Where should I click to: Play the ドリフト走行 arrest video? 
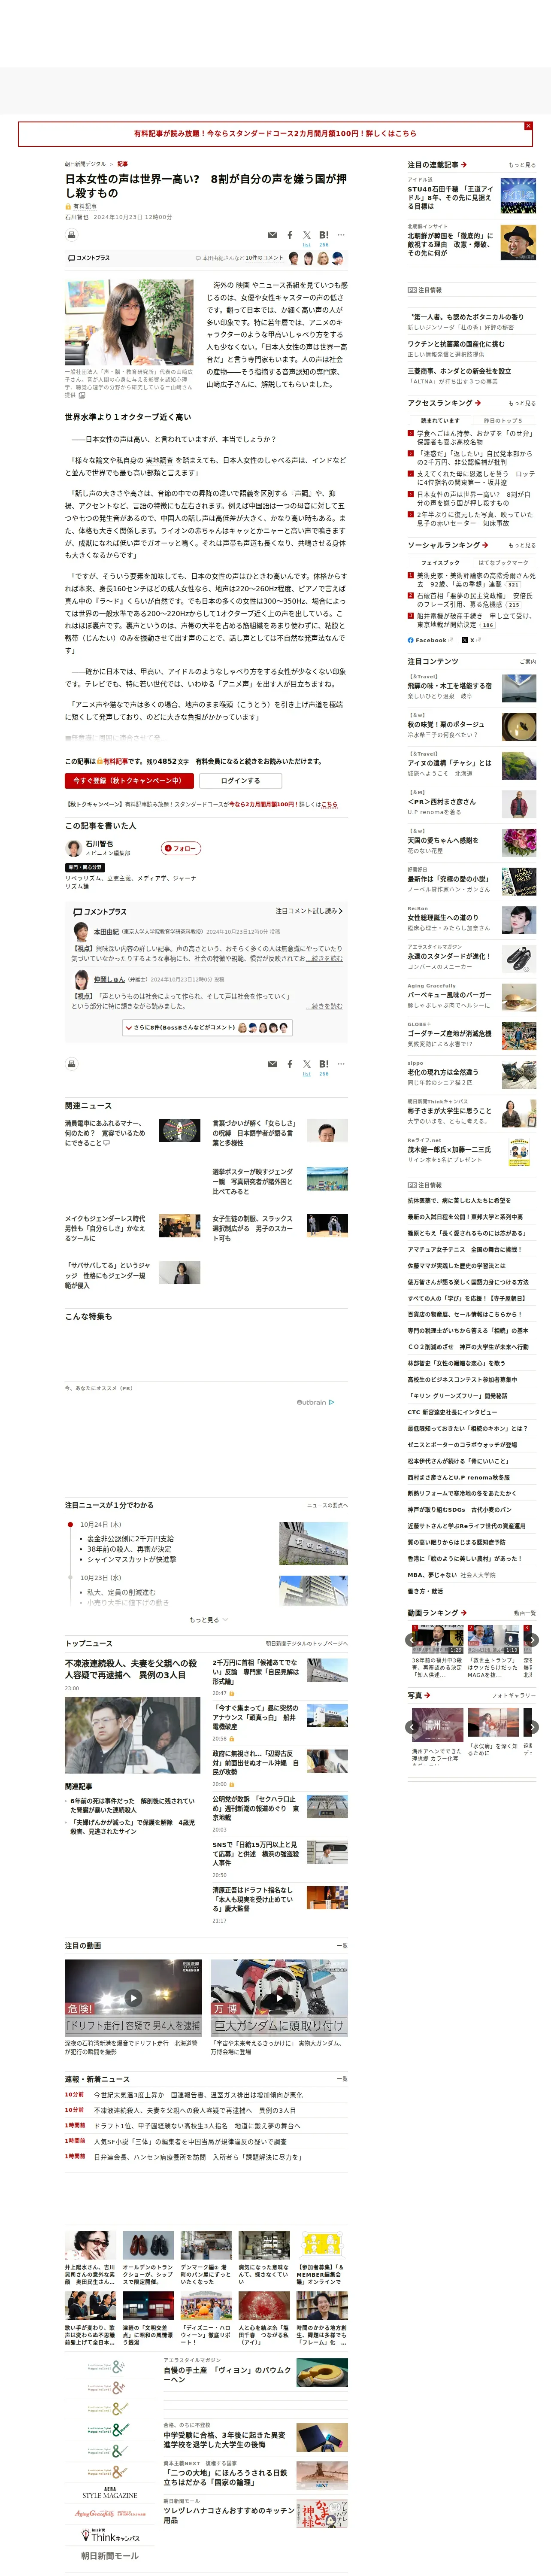coord(133,1998)
